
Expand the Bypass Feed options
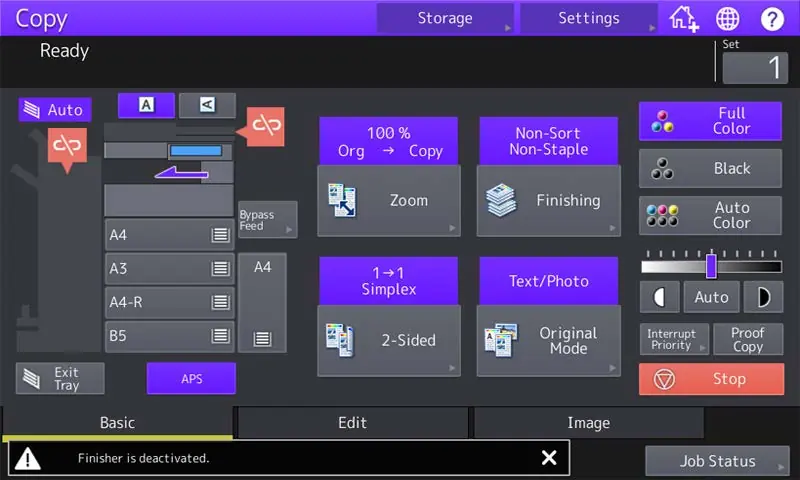(x=267, y=220)
